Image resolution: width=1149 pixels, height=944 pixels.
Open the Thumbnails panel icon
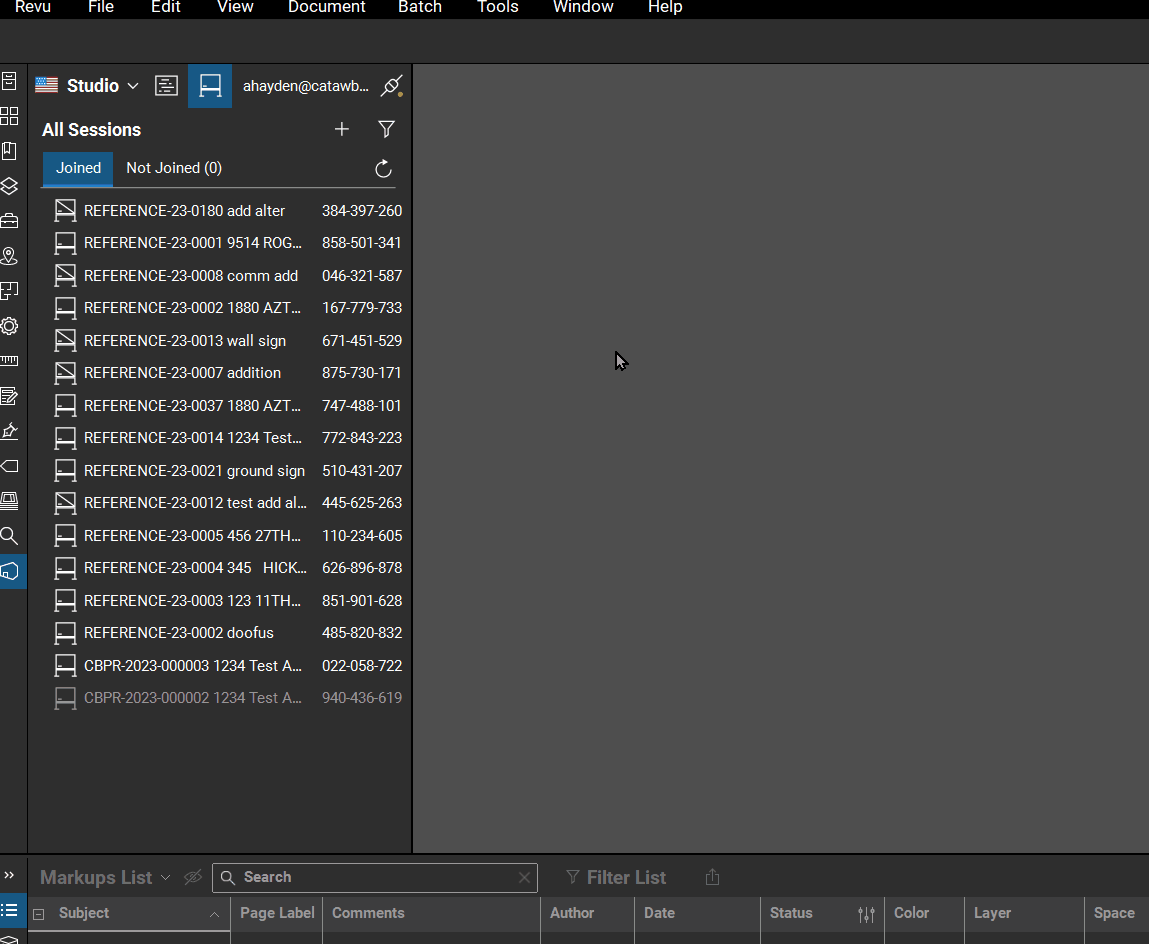click(9, 116)
